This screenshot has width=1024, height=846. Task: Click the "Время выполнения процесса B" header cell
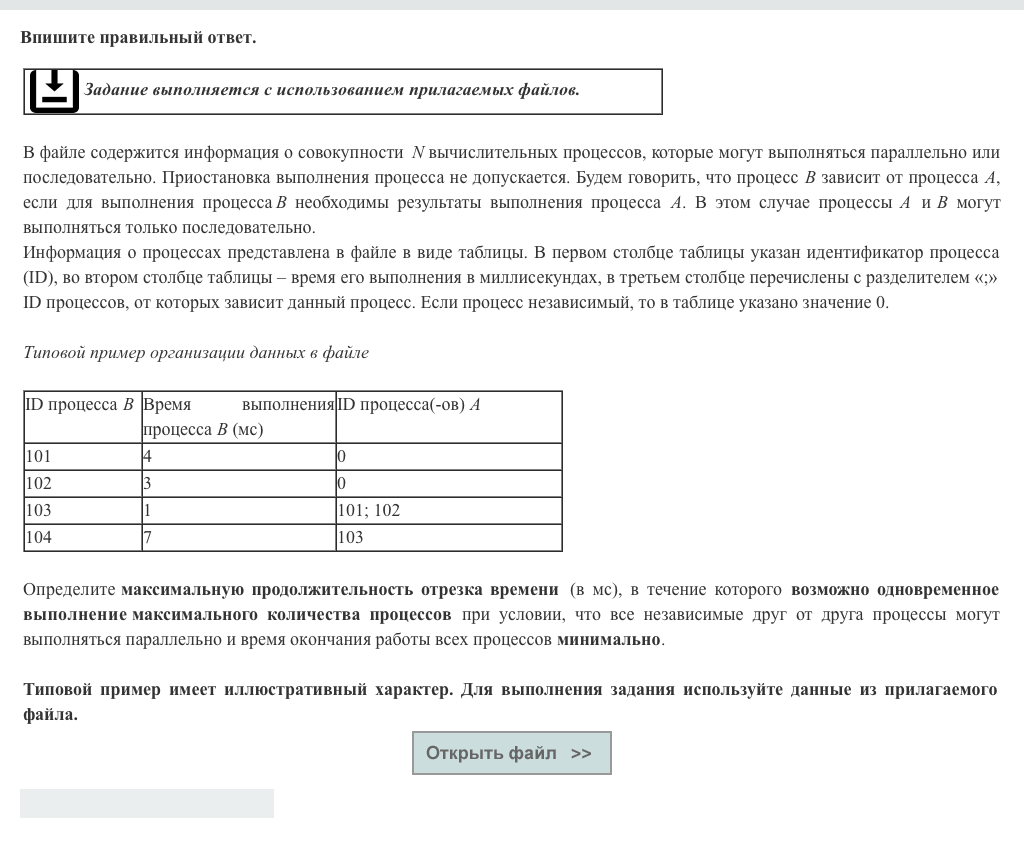(238, 417)
